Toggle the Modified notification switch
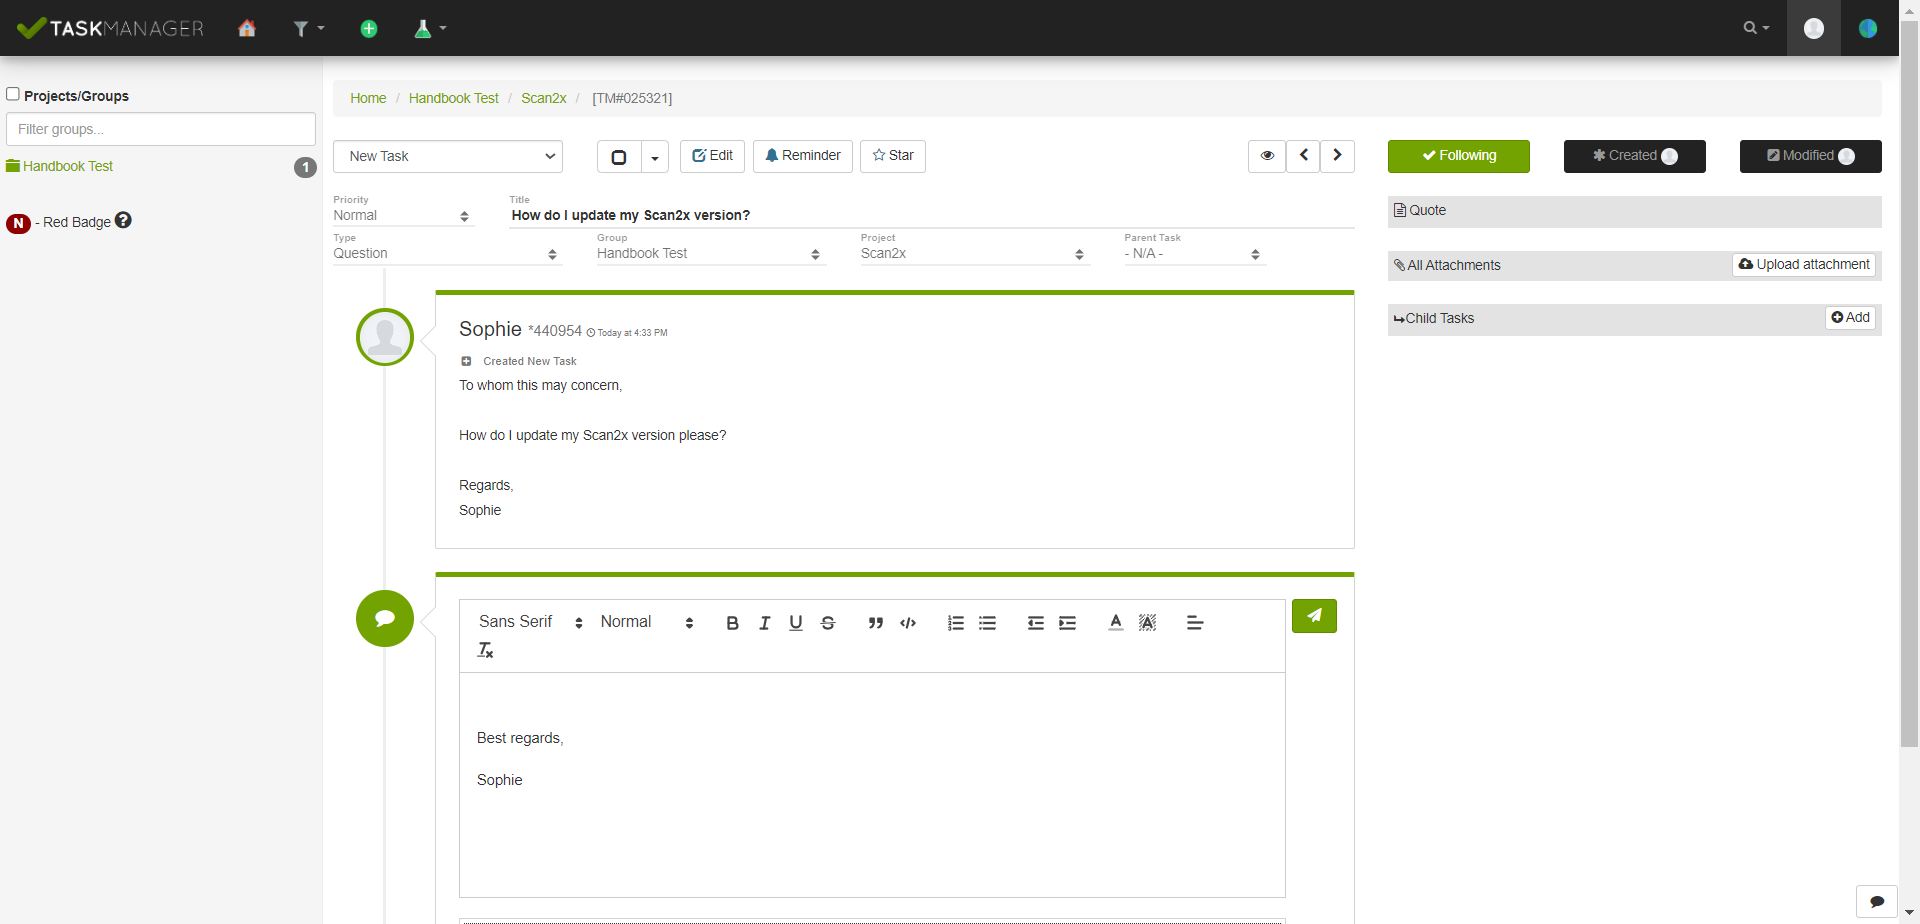Image resolution: width=1920 pixels, height=924 pixels. pyautogui.click(x=1811, y=156)
